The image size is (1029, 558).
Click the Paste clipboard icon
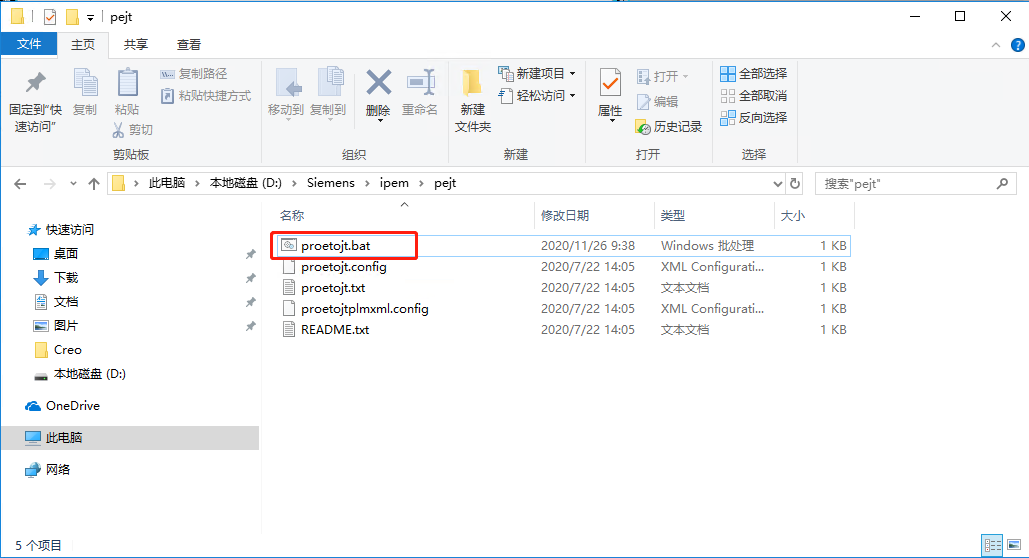127,83
